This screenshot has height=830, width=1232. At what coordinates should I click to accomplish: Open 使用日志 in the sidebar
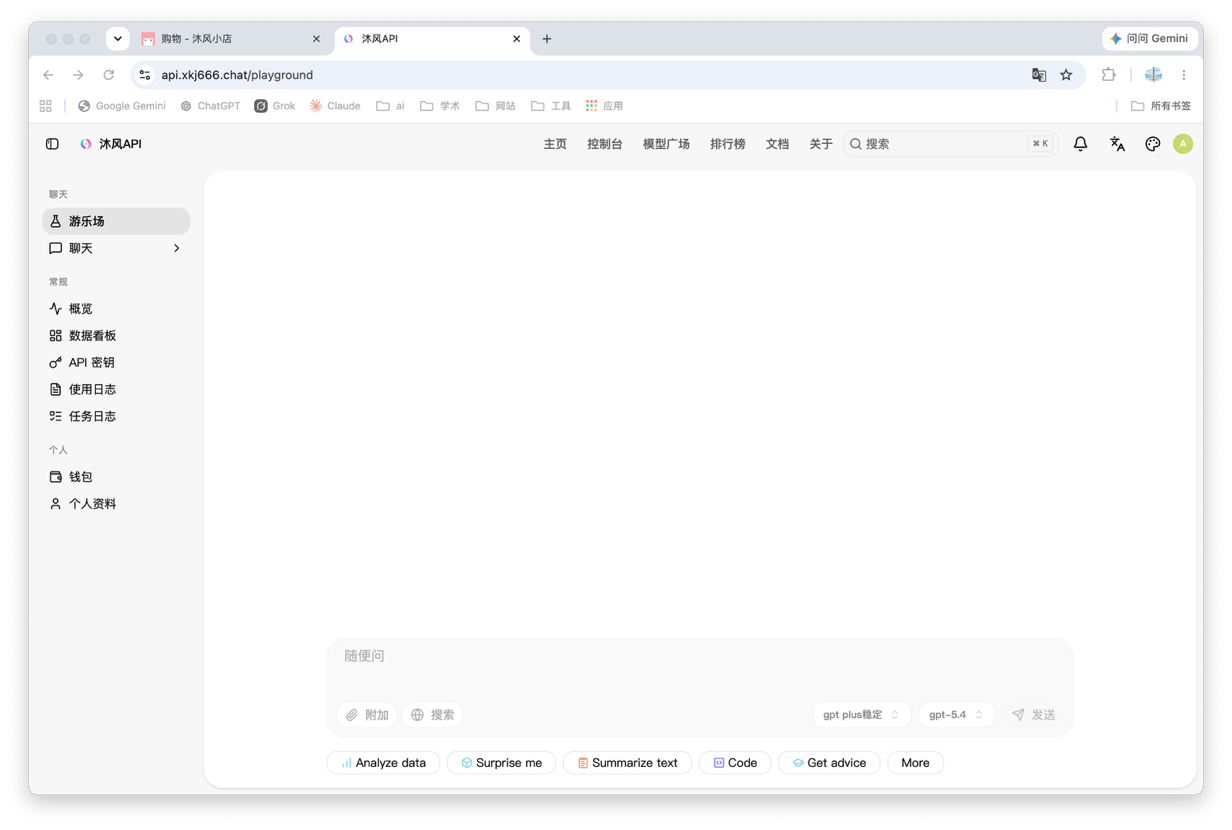coord(116,389)
